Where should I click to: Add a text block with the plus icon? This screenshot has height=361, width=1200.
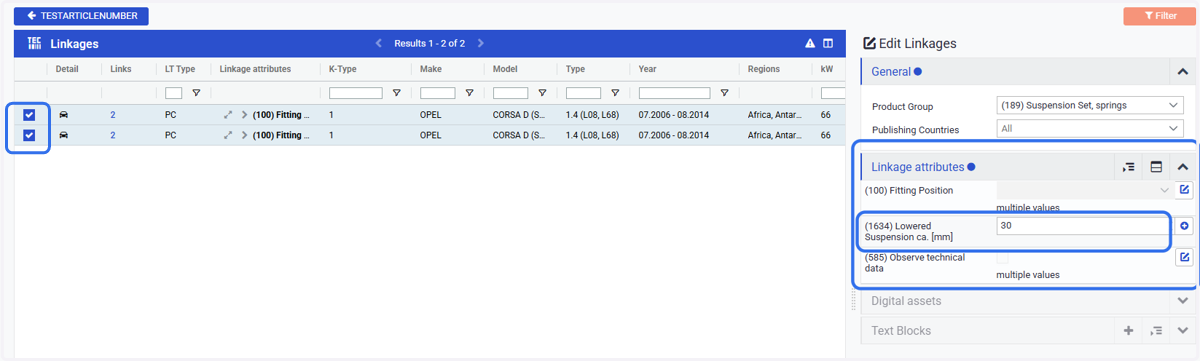click(1128, 330)
